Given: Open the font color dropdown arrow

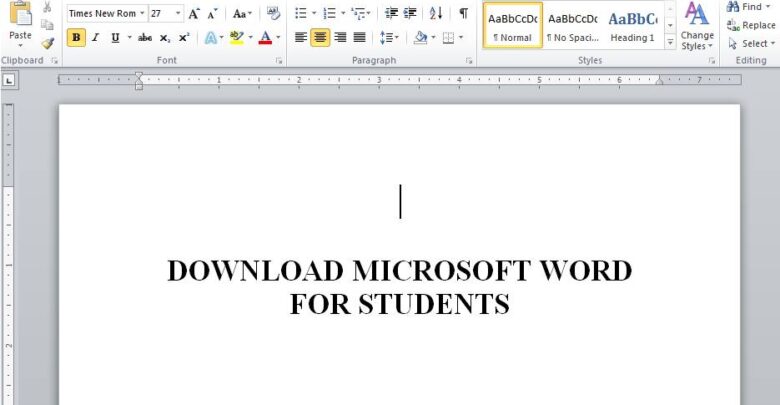Looking at the screenshot, I should coord(278,37).
